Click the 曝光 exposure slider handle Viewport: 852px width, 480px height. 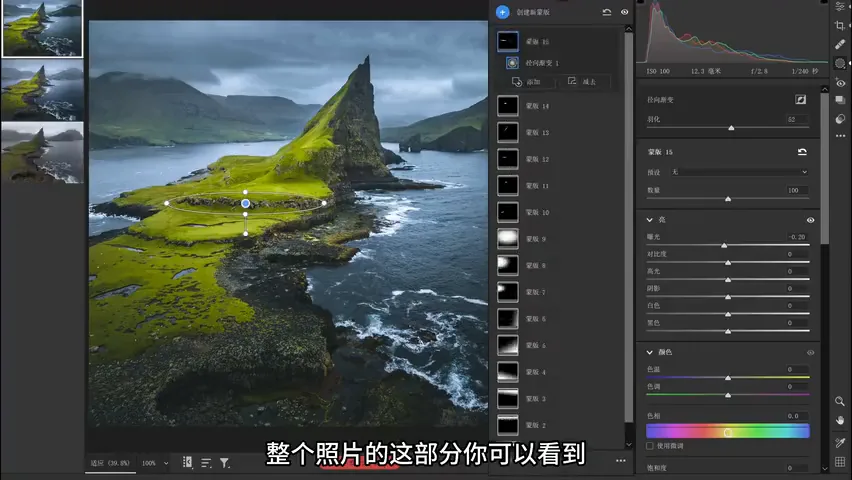(724, 246)
